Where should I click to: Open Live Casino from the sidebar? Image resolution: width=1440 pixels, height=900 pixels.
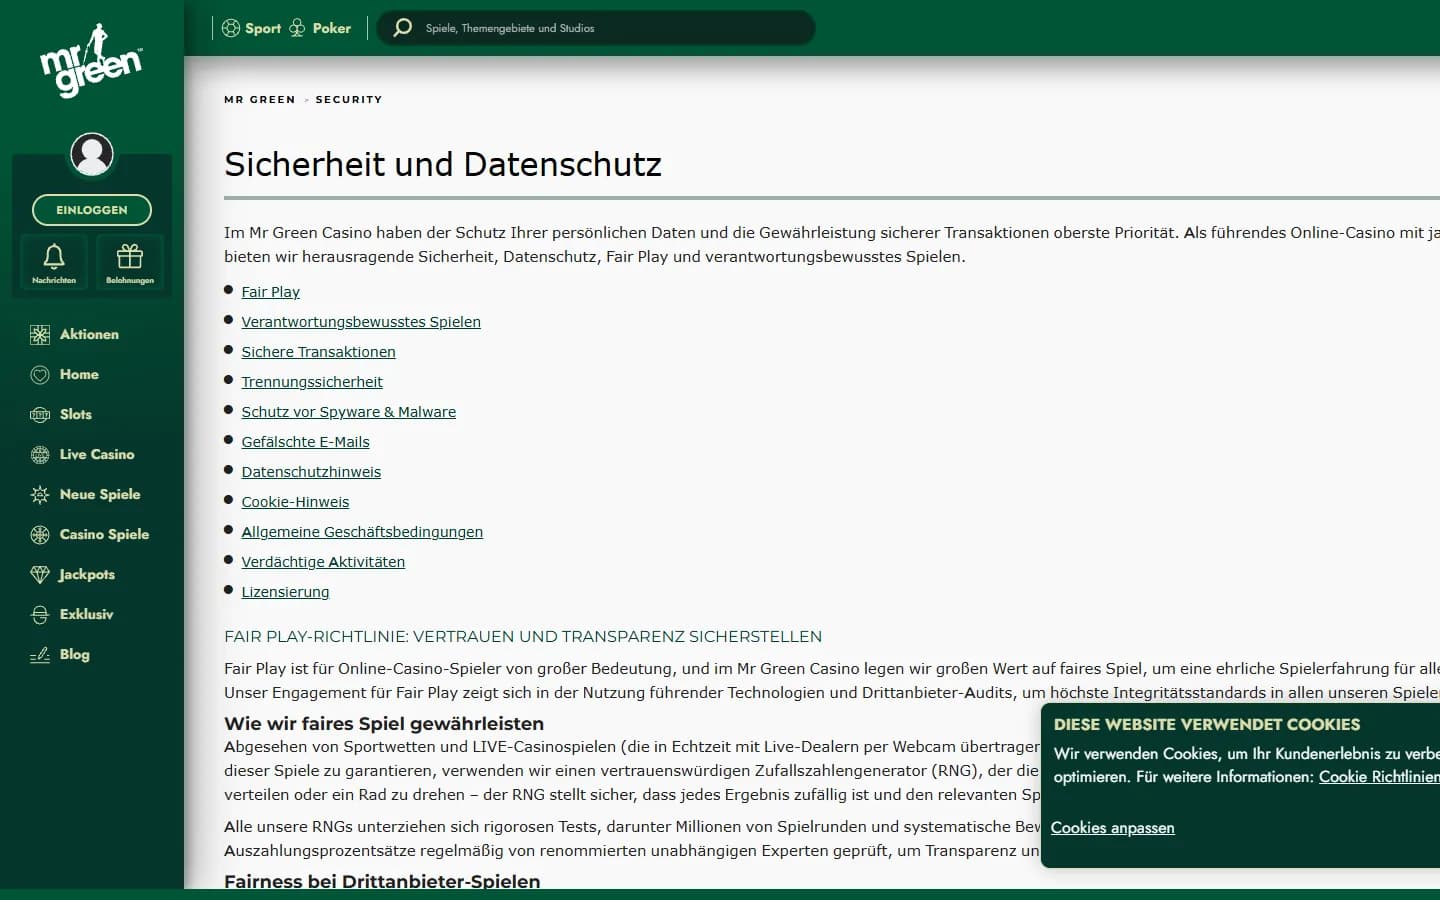[x=97, y=454]
